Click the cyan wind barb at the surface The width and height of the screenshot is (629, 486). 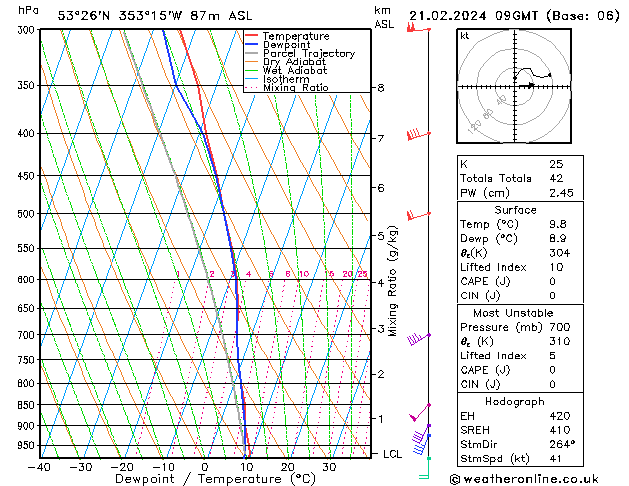tap(425, 468)
